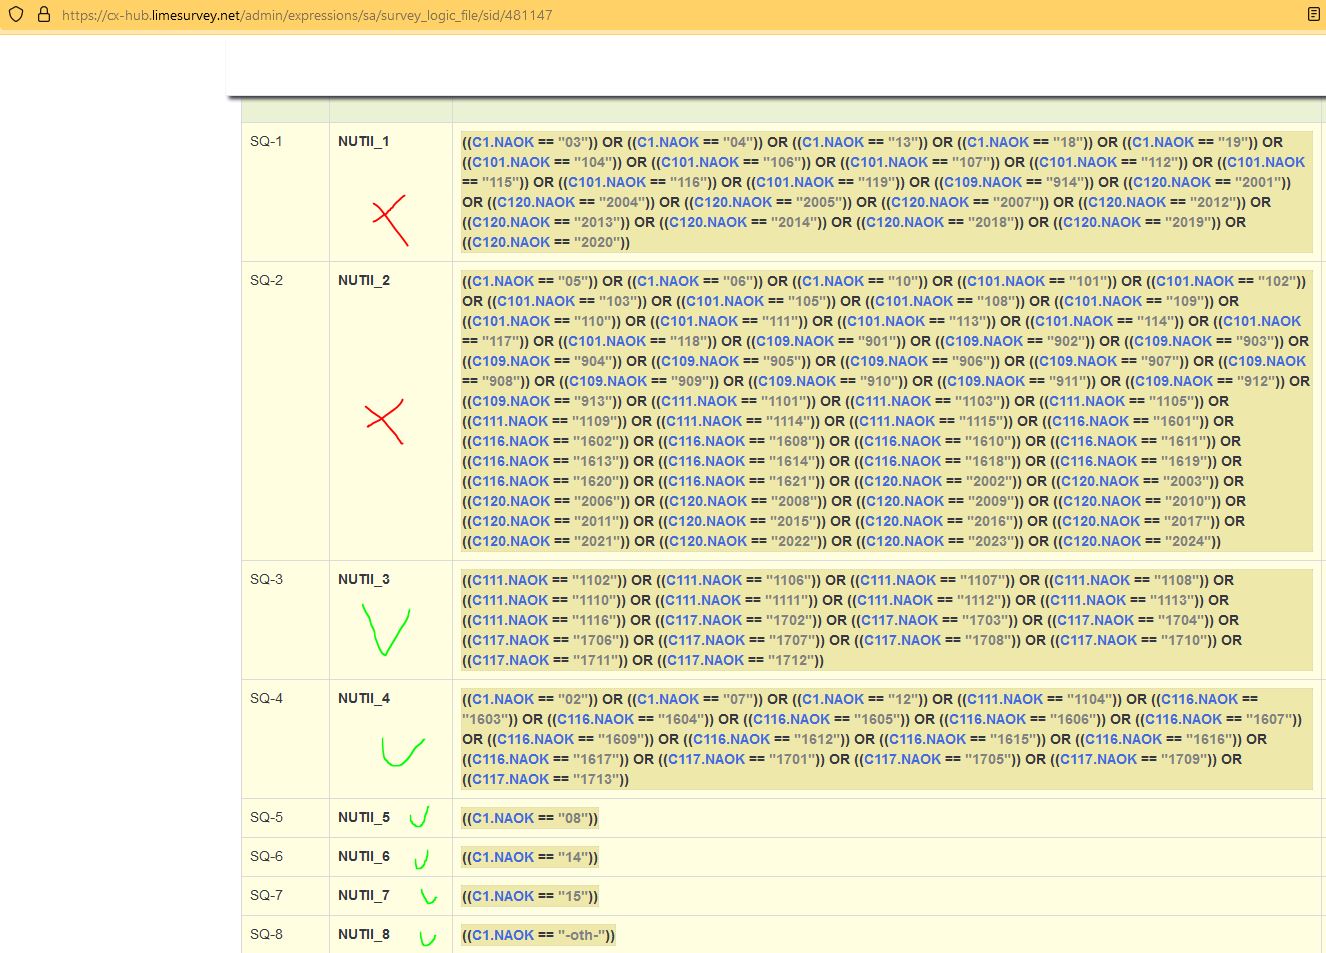Screen dimensions: 1326x953
Task: Select the NUTII_3 subquestion label
Action: [x=363, y=579]
